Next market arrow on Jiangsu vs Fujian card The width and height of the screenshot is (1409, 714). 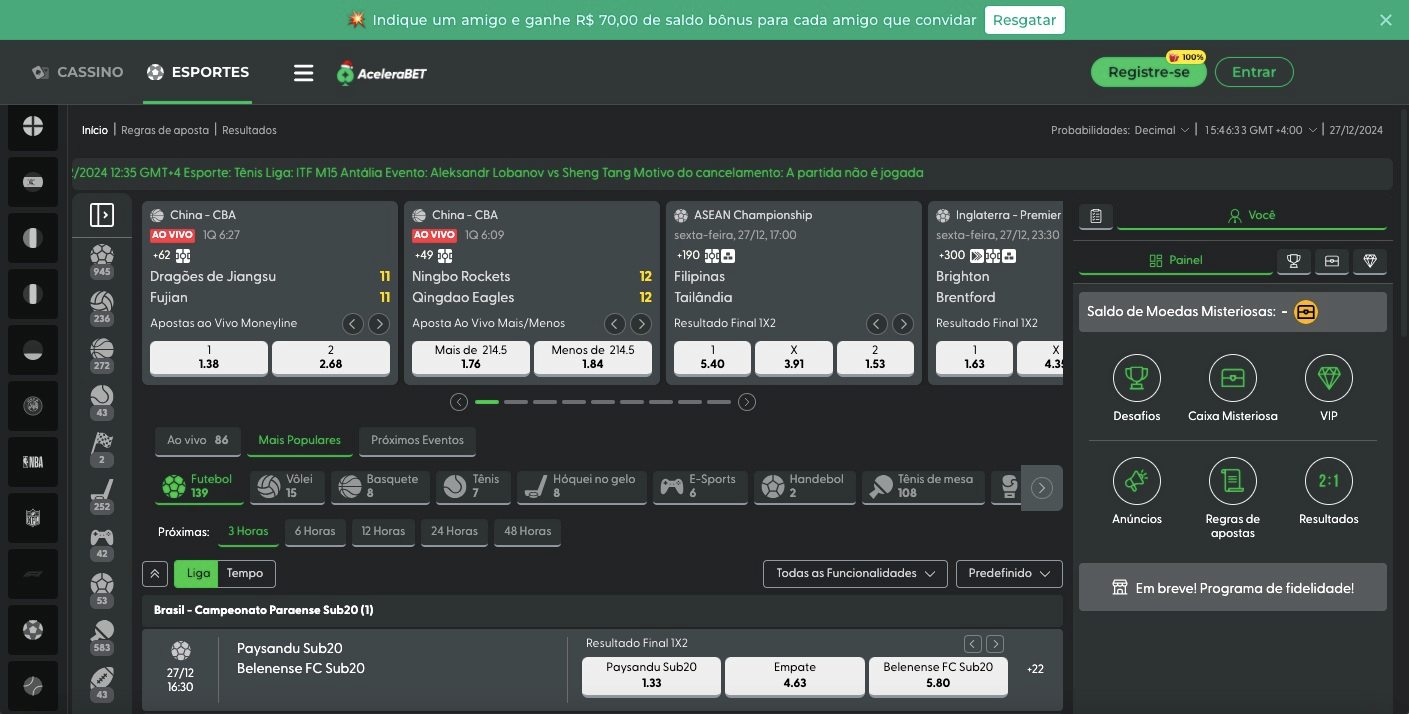379,324
